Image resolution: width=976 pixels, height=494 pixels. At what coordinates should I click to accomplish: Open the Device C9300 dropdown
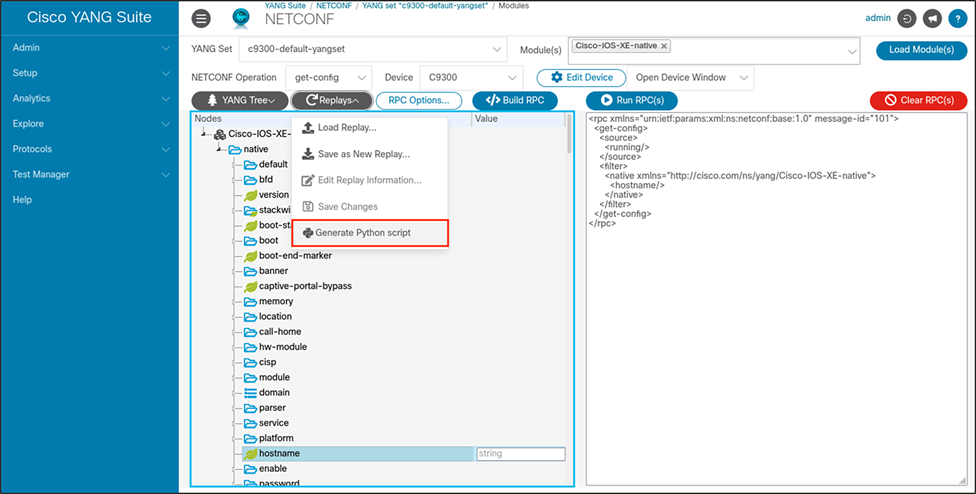tap(471, 78)
